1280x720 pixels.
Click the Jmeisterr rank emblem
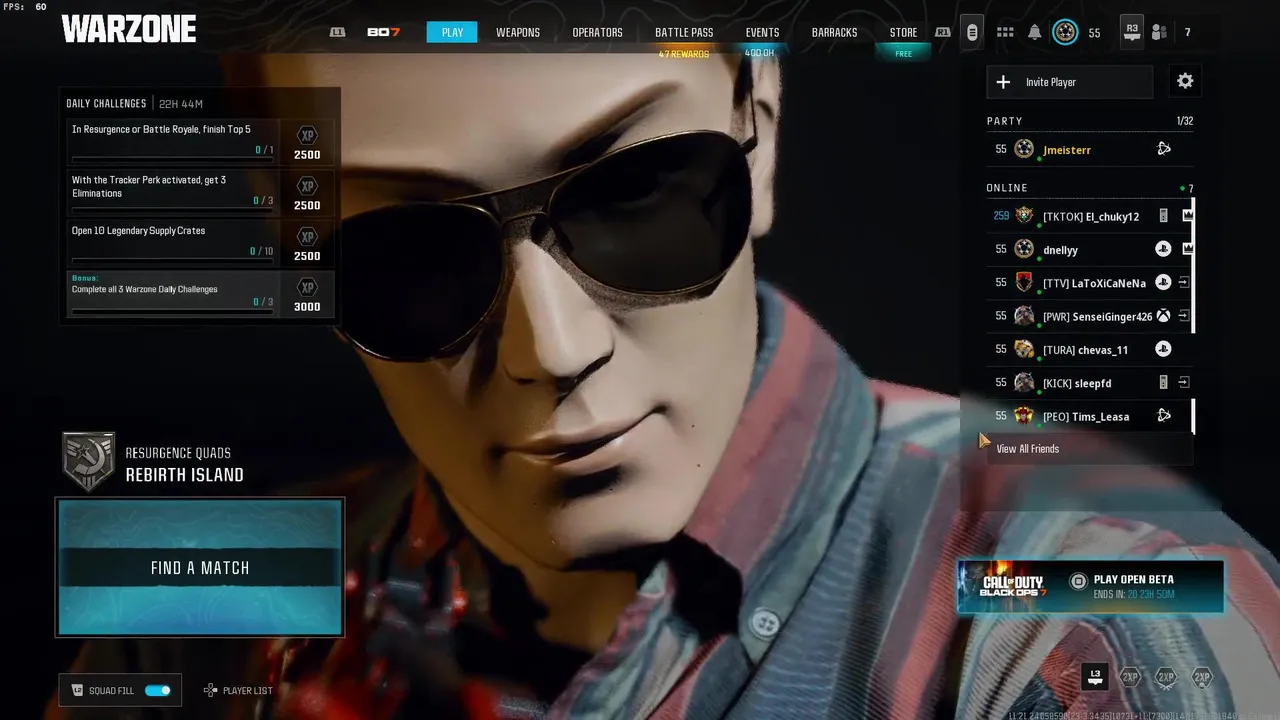point(1024,149)
